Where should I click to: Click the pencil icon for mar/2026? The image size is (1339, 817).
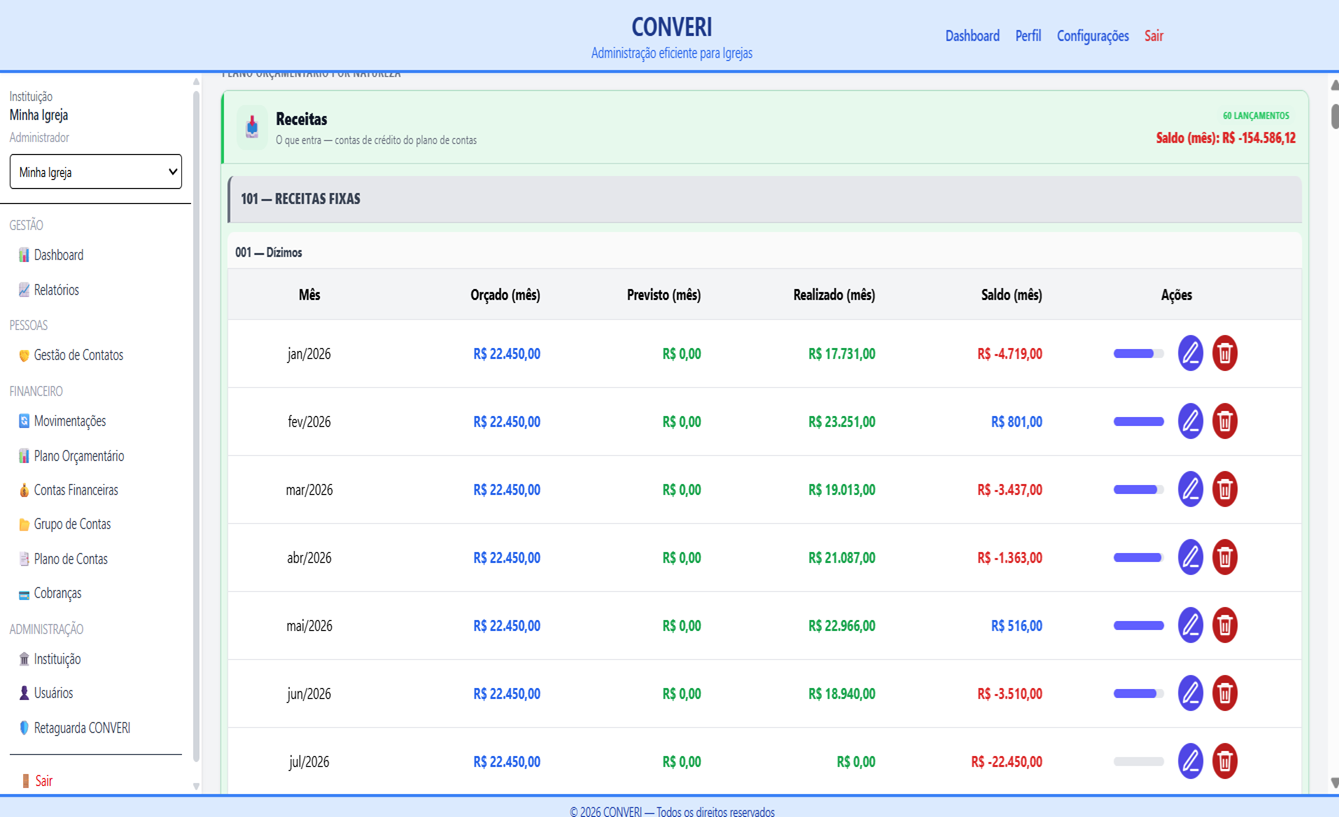[1190, 489]
